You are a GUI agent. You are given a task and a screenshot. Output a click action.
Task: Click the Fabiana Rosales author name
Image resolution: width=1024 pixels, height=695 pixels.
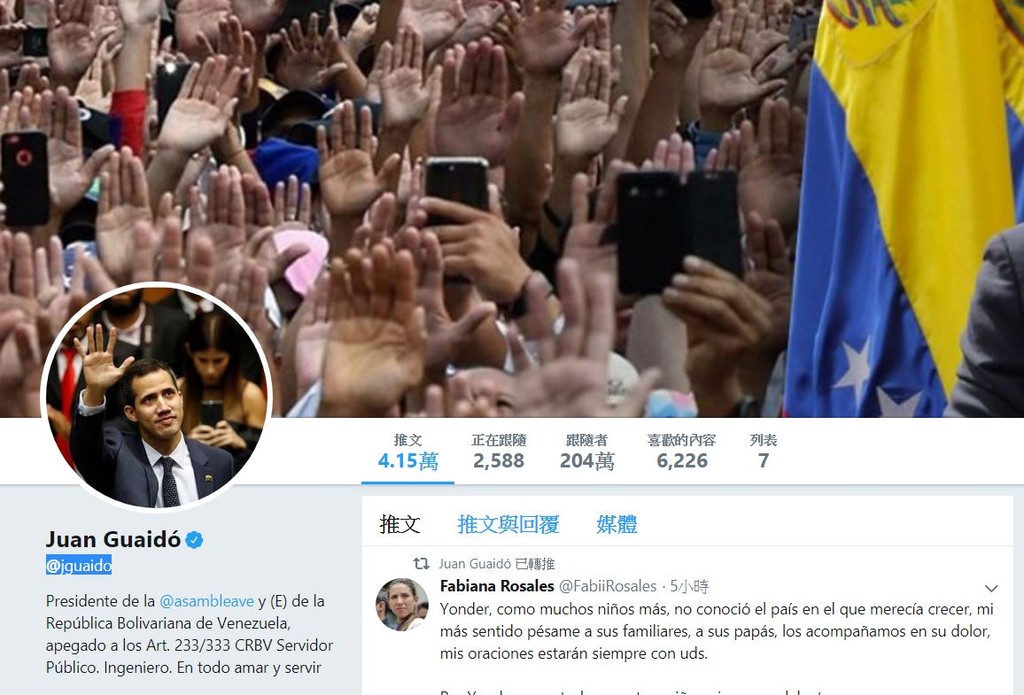[497, 586]
